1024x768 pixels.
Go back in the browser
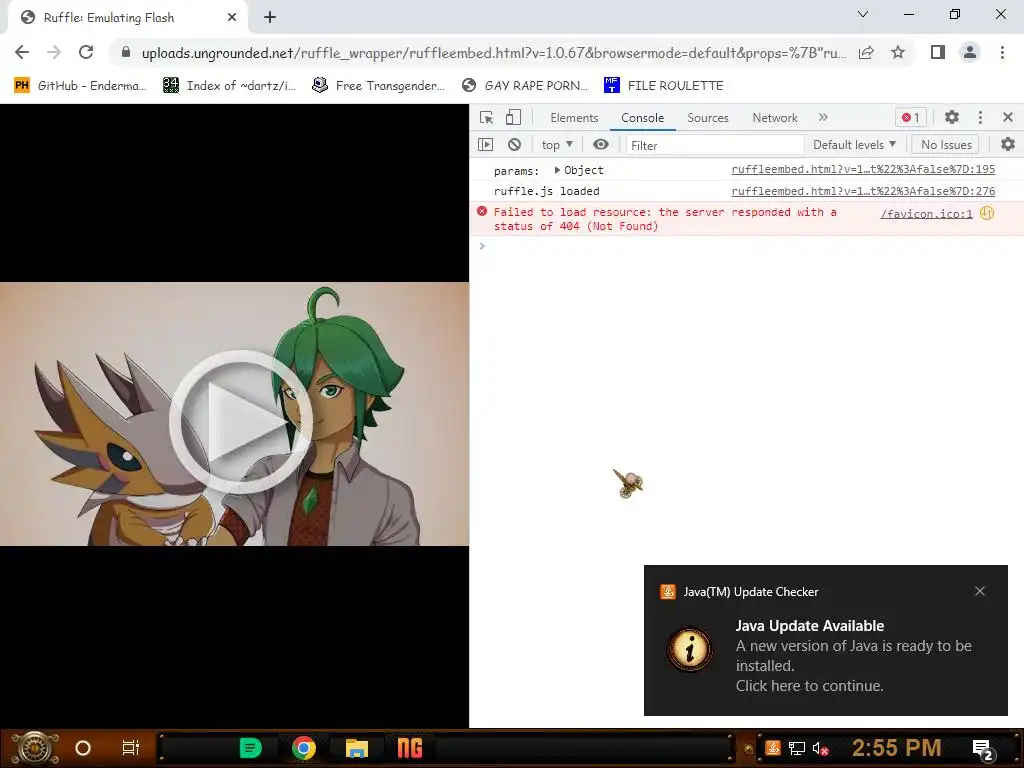click(x=22, y=52)
